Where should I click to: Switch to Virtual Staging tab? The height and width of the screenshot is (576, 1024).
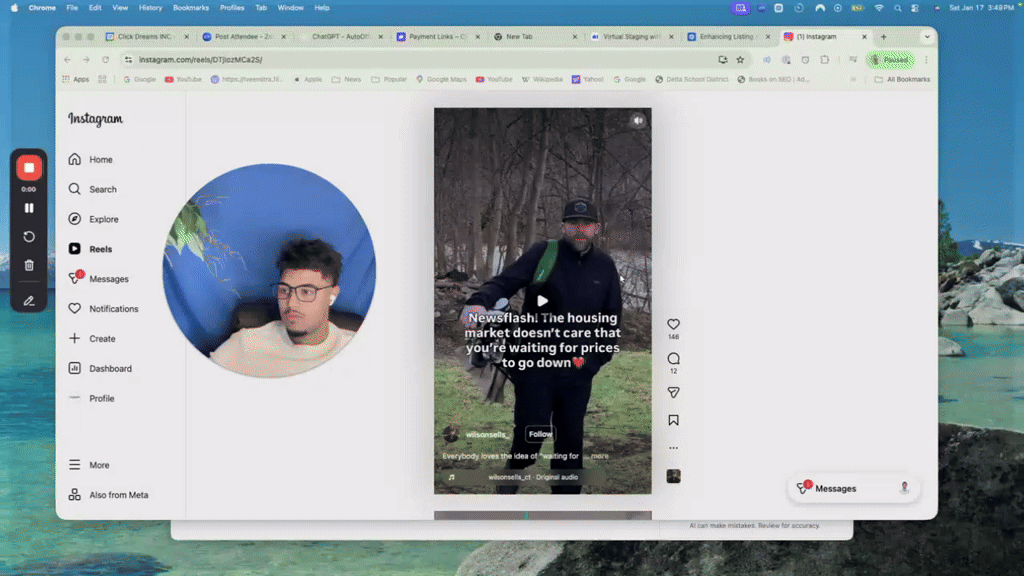630,37
